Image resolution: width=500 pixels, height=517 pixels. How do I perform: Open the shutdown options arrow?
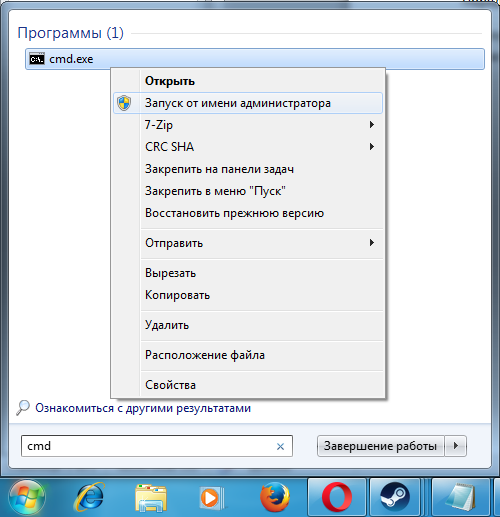456,446
